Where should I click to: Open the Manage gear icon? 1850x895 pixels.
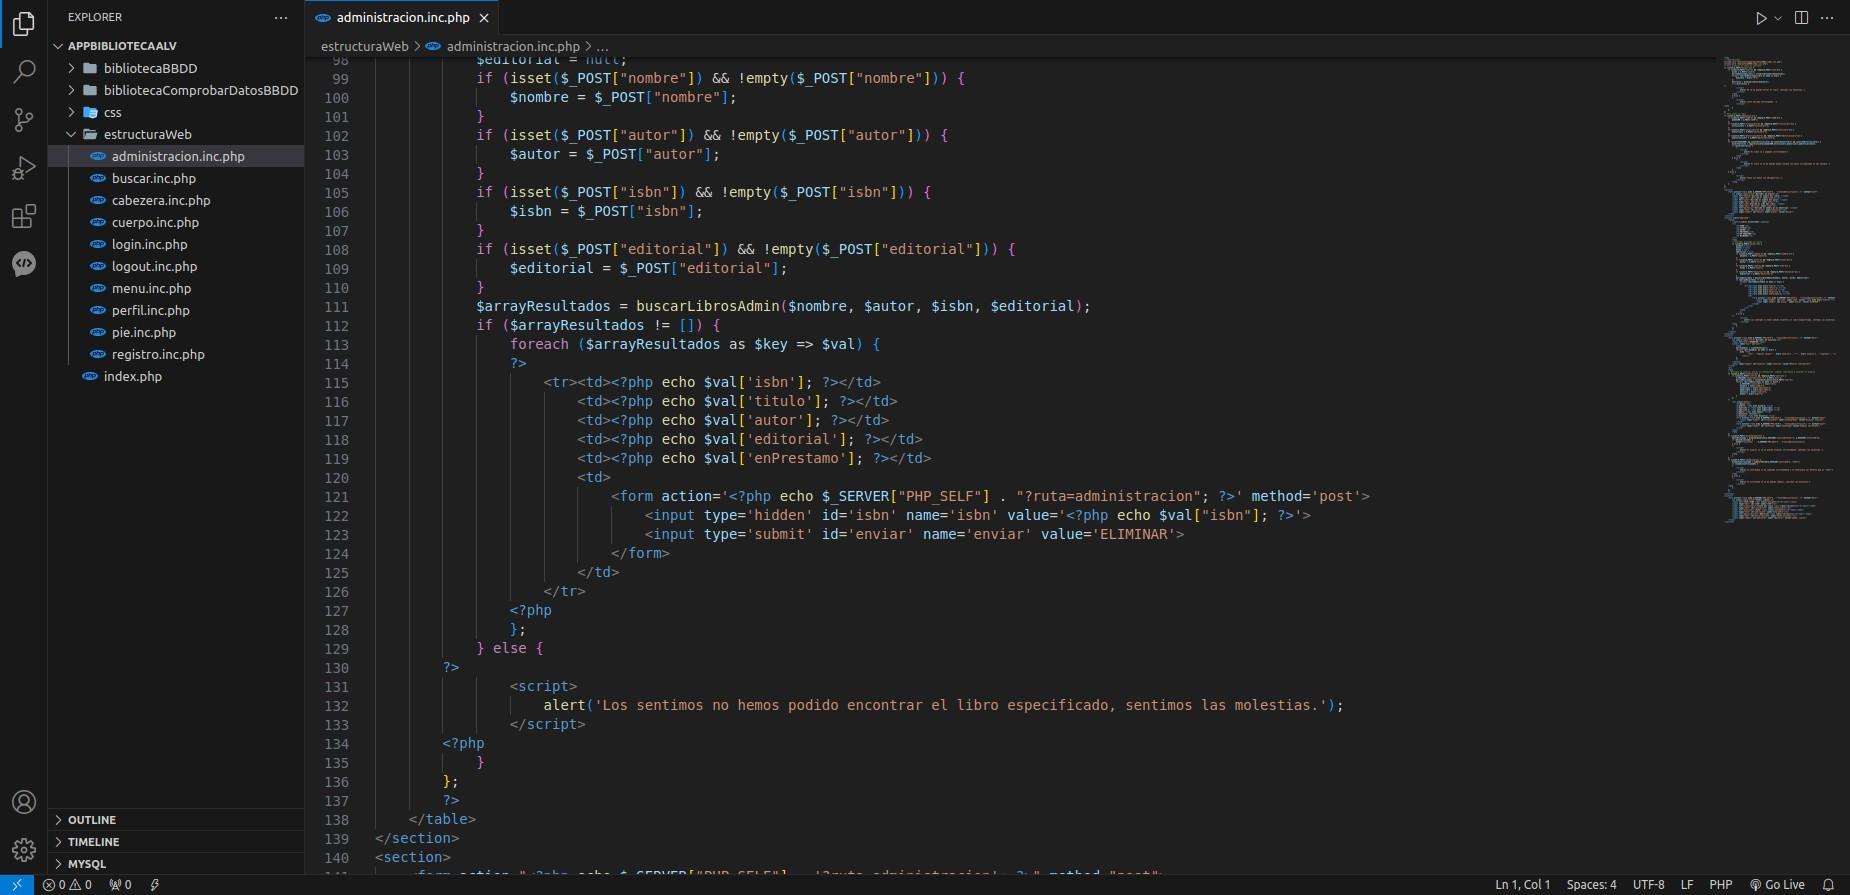coord(24,850)
